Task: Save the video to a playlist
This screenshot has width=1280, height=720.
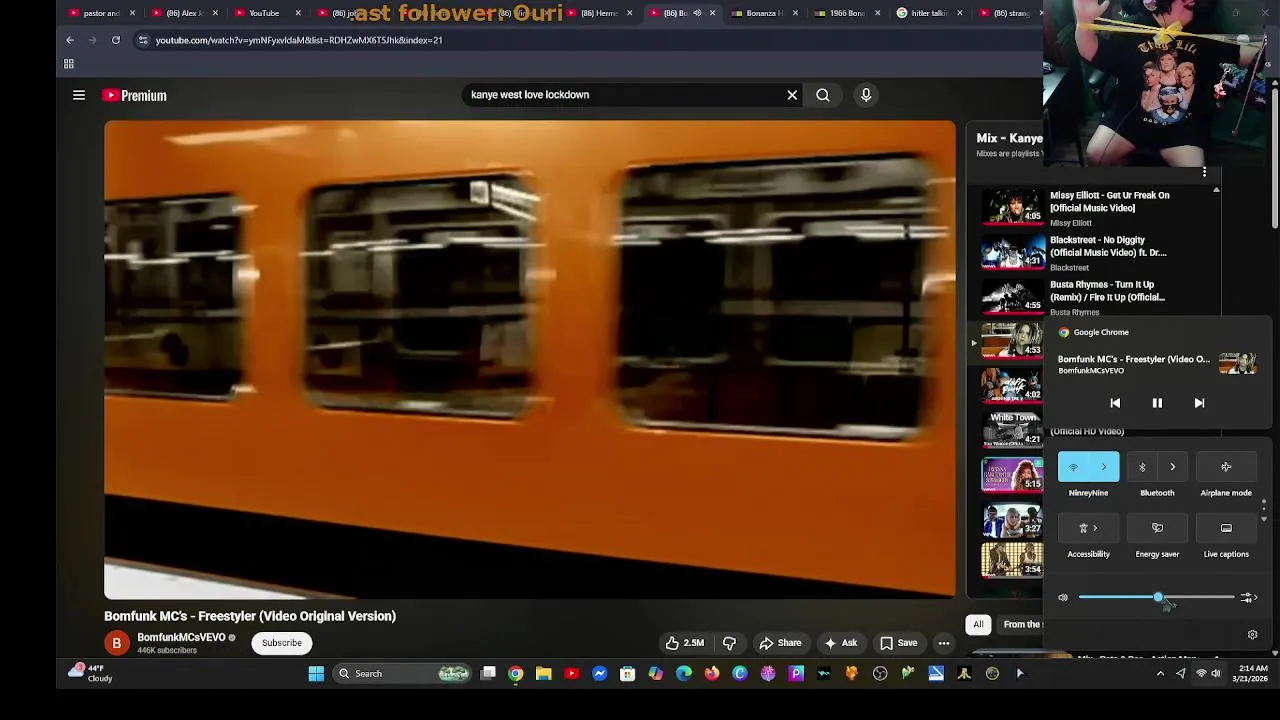Action: pos(898,643)
